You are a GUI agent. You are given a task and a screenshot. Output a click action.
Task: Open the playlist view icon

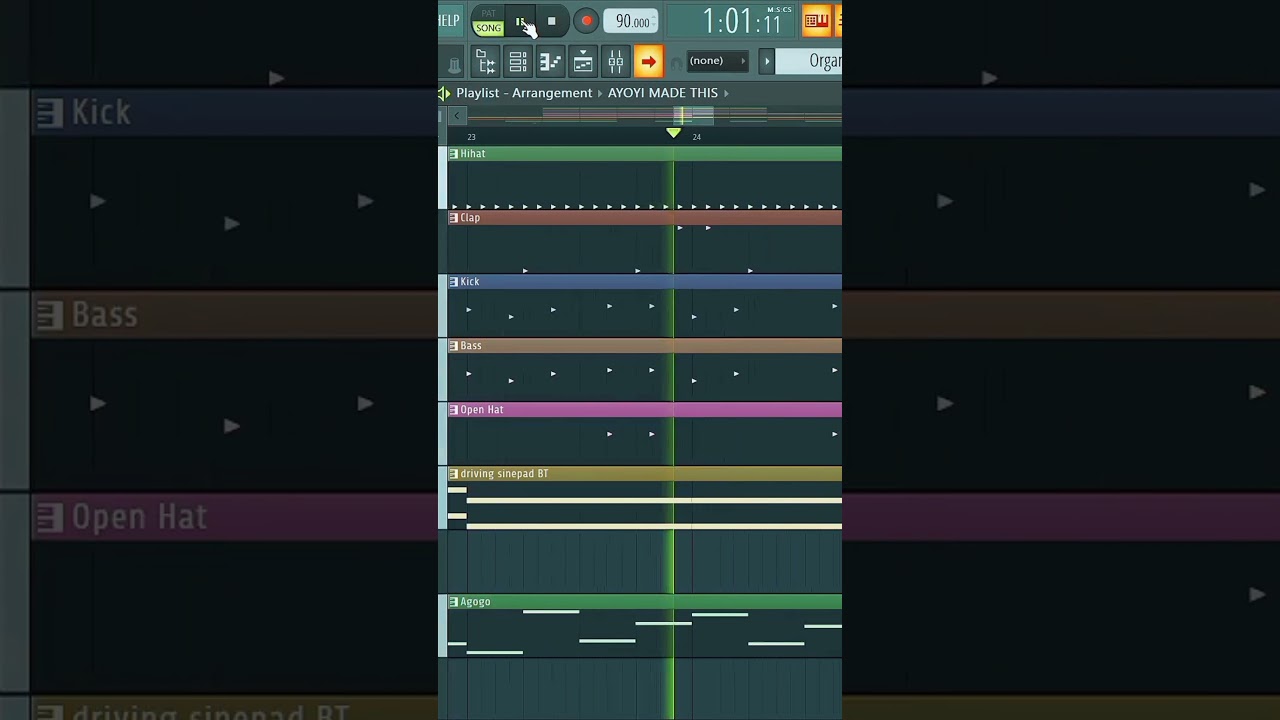(x=583, y=62)
